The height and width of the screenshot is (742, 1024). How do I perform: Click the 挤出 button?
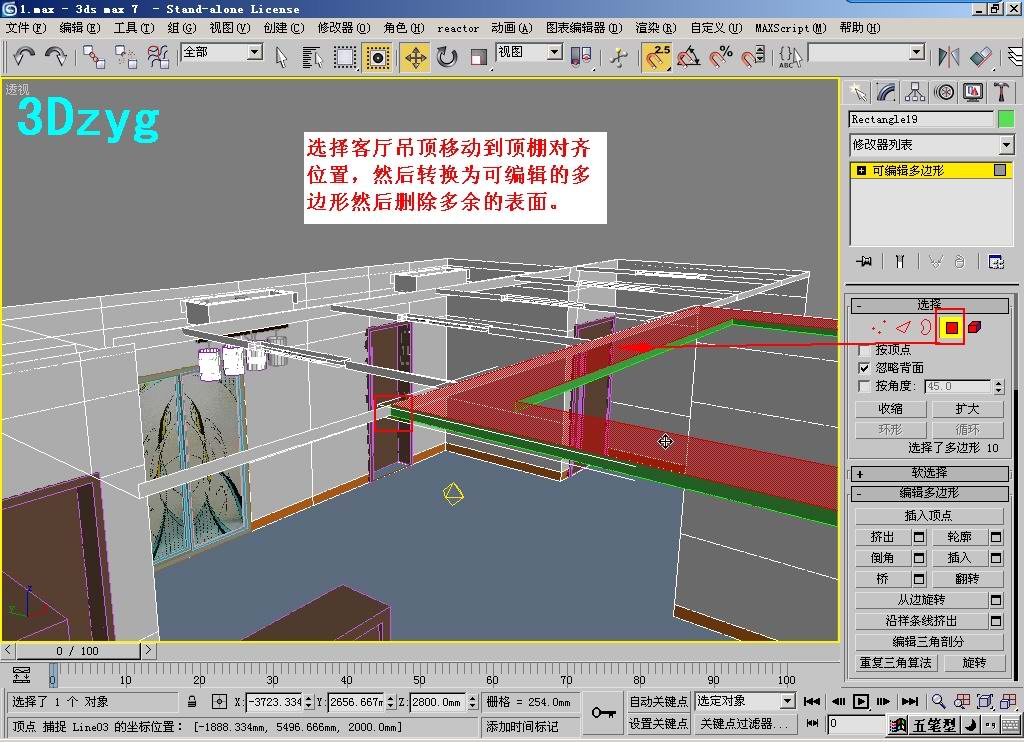click(882, 537)
